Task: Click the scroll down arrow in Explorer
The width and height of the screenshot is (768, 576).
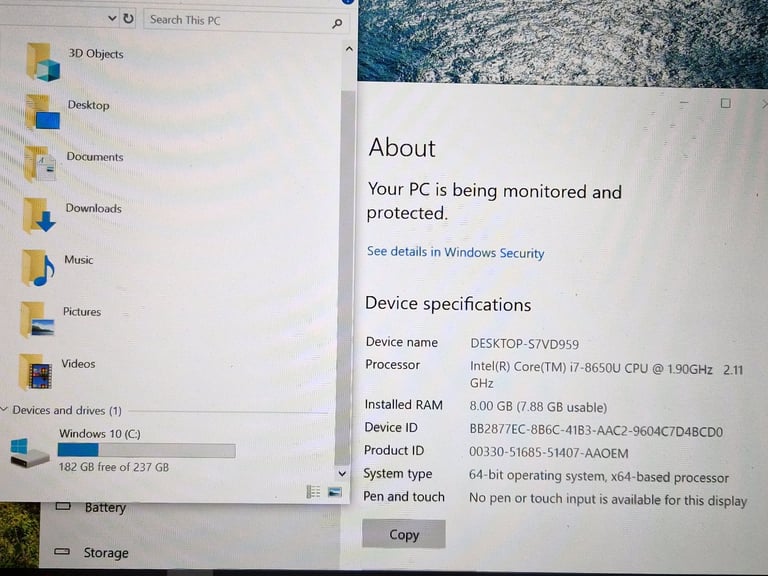Action: 342,474
